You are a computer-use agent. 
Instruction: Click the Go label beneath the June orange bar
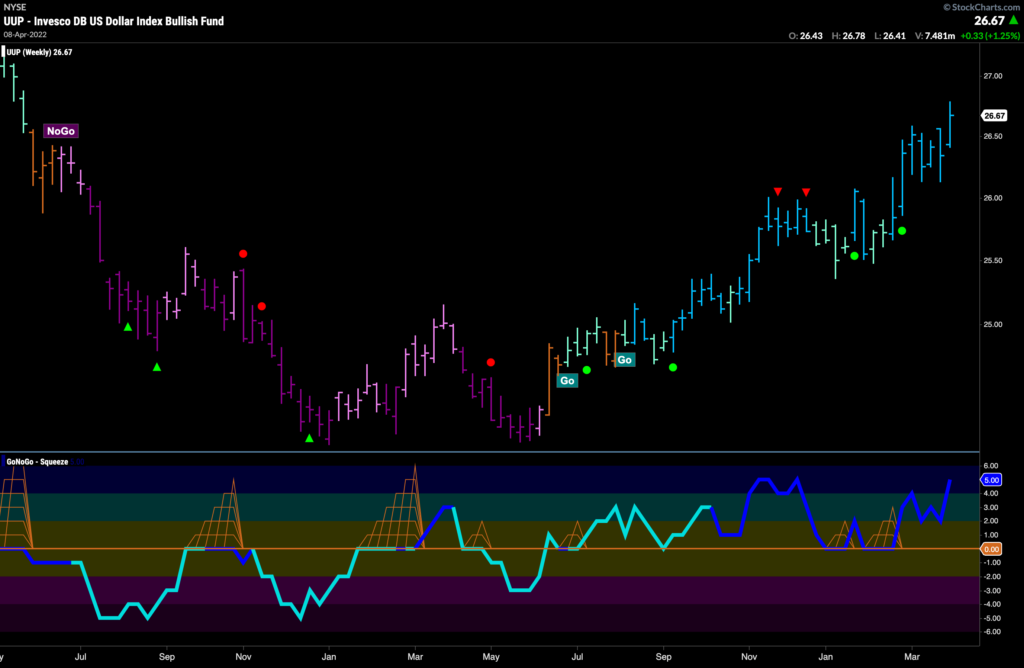pyautogui.click(x=567, y=381)
